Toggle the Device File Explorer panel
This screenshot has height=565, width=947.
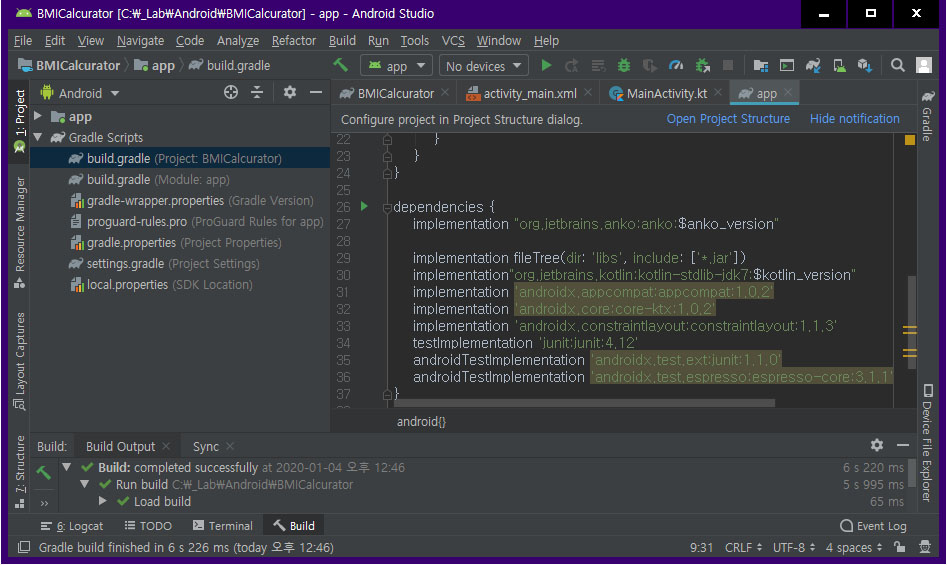point(927,444)
